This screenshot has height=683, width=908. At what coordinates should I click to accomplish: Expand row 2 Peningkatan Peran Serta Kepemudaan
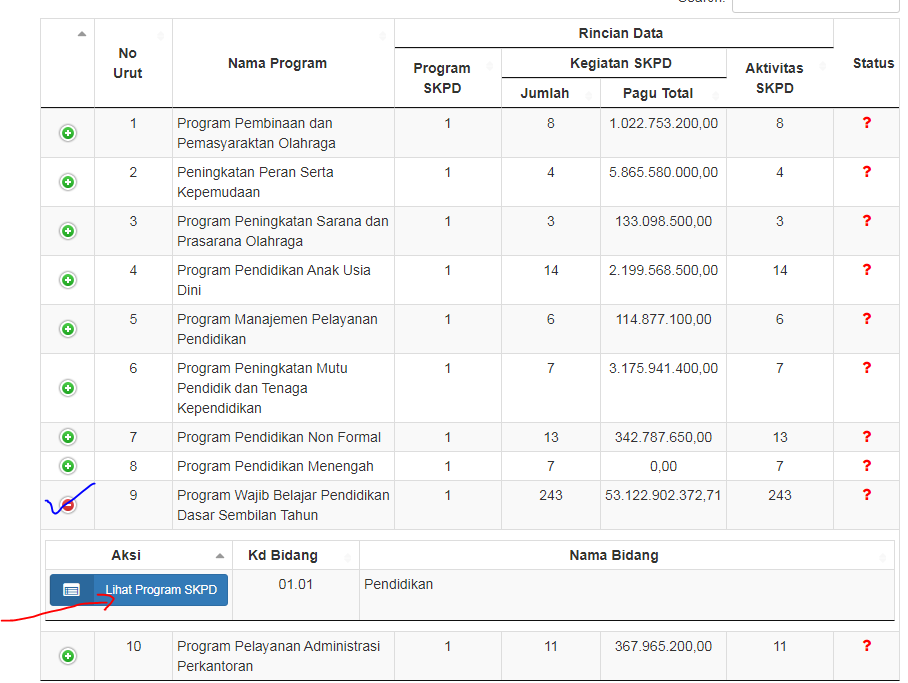pos(68,182)
